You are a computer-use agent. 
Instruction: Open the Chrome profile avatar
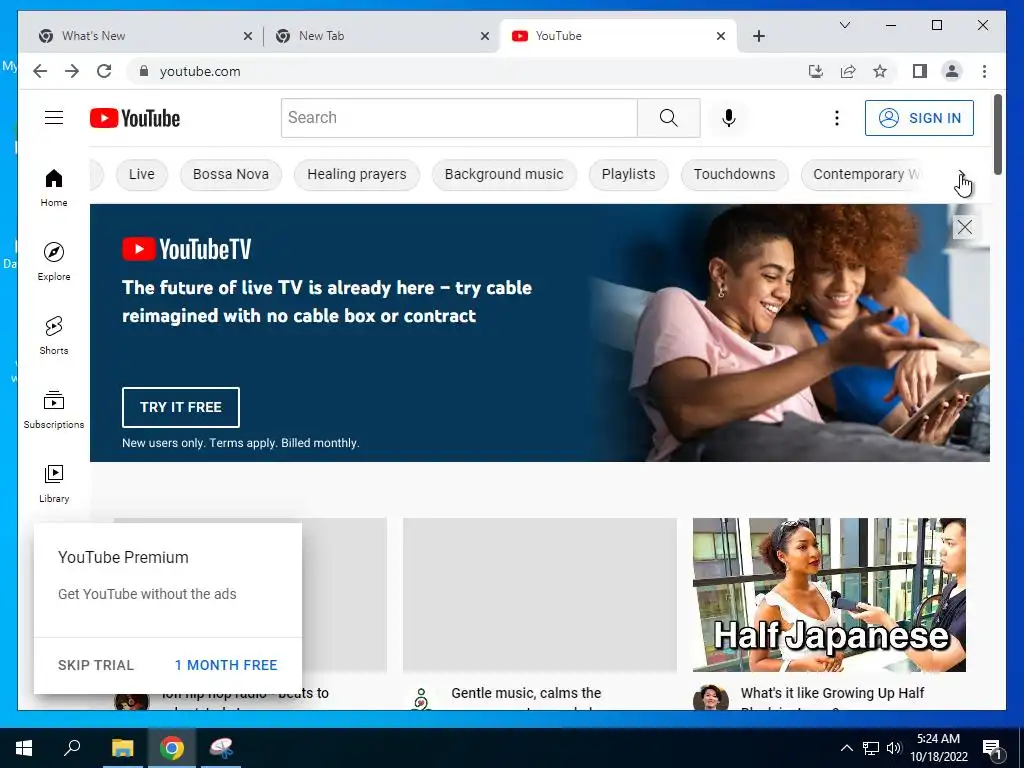pos(952,71)
